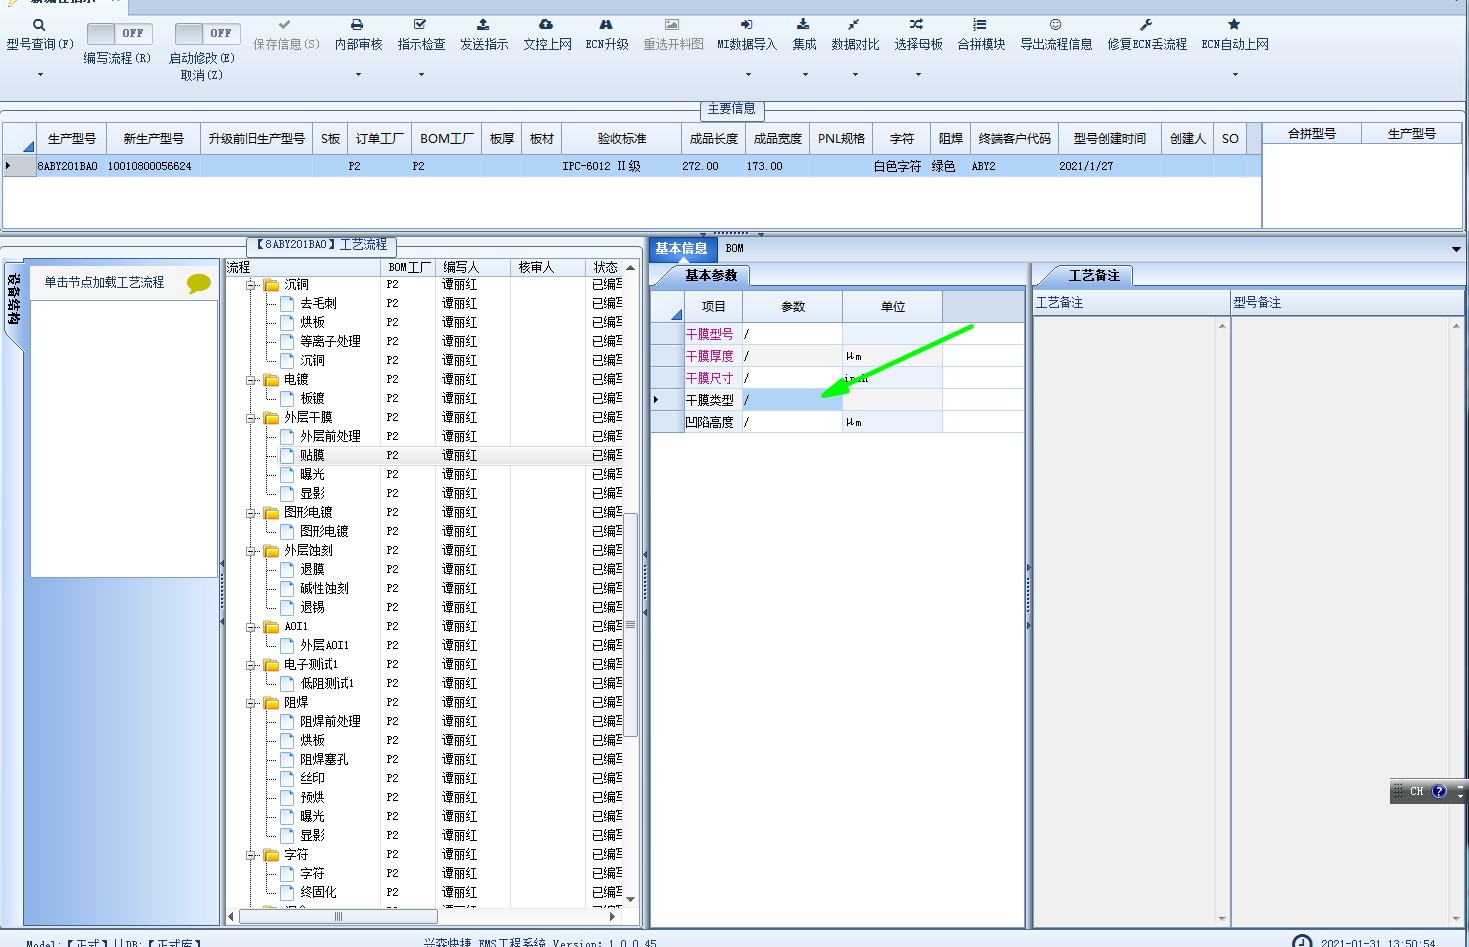Viewport: 1469px width, 947px height.
Task: Click the 沉铜 folder icon
Action: pyautogui.click(x=272, y=285)
